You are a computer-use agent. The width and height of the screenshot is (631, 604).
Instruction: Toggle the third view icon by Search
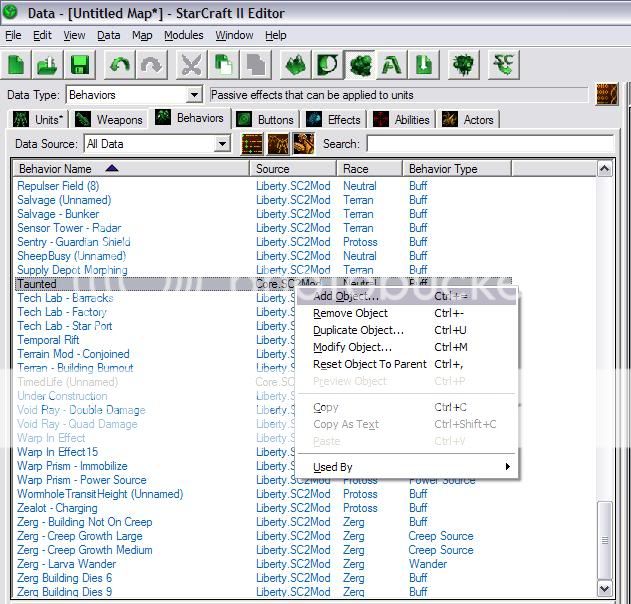click(x=303, y=144)
